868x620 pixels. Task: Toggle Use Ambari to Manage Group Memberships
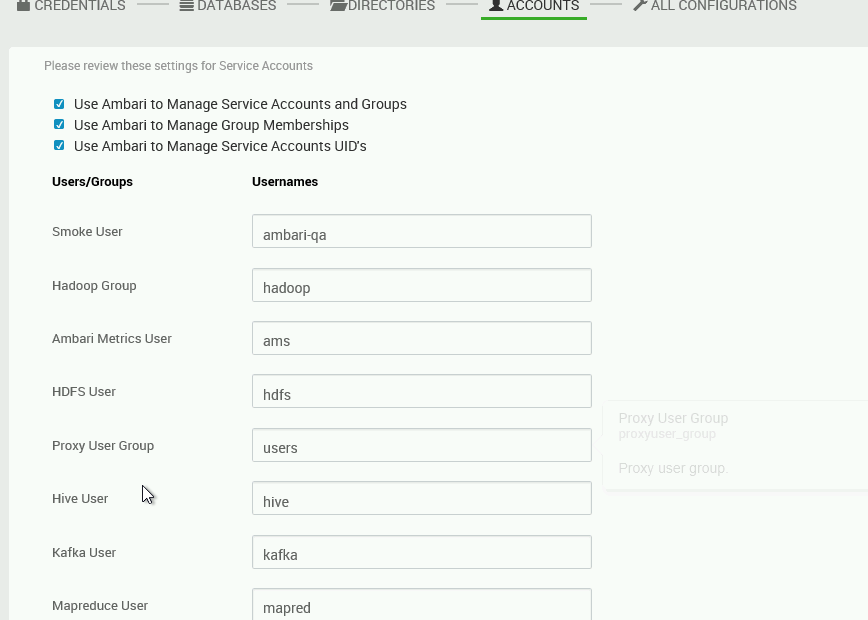click(x=59, y=125)
